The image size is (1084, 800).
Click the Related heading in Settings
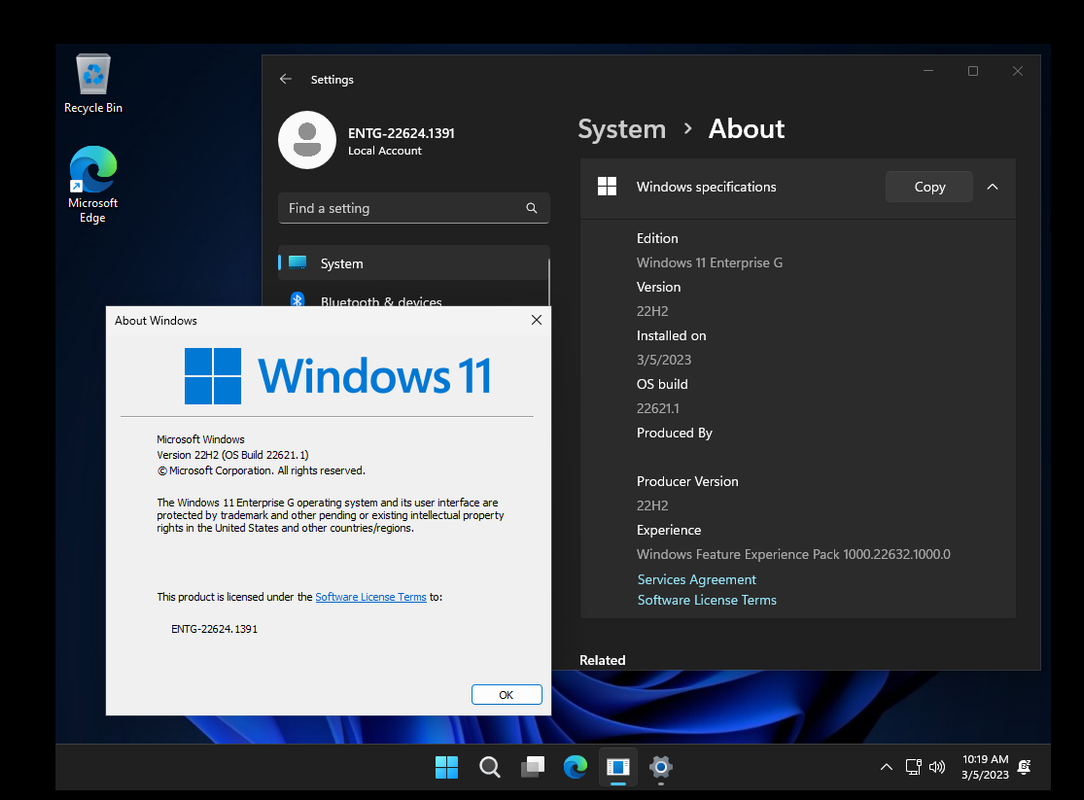(x=602, y=660)
